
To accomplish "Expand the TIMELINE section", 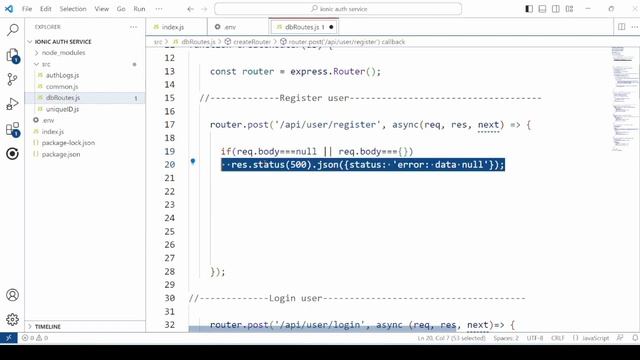I will point(47,327).
